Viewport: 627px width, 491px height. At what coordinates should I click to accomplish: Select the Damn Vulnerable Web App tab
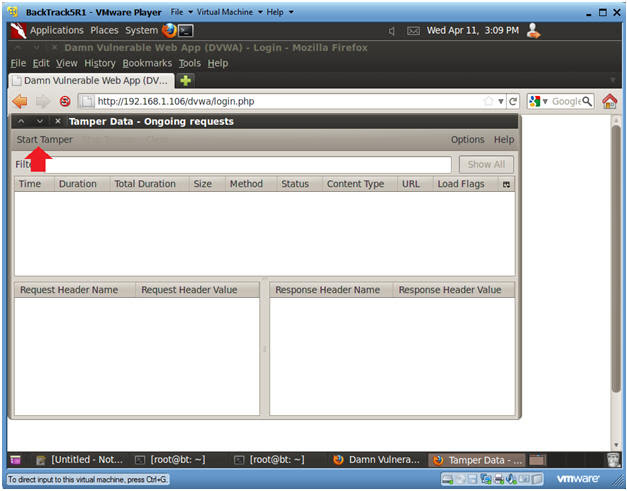click(92, 81)
